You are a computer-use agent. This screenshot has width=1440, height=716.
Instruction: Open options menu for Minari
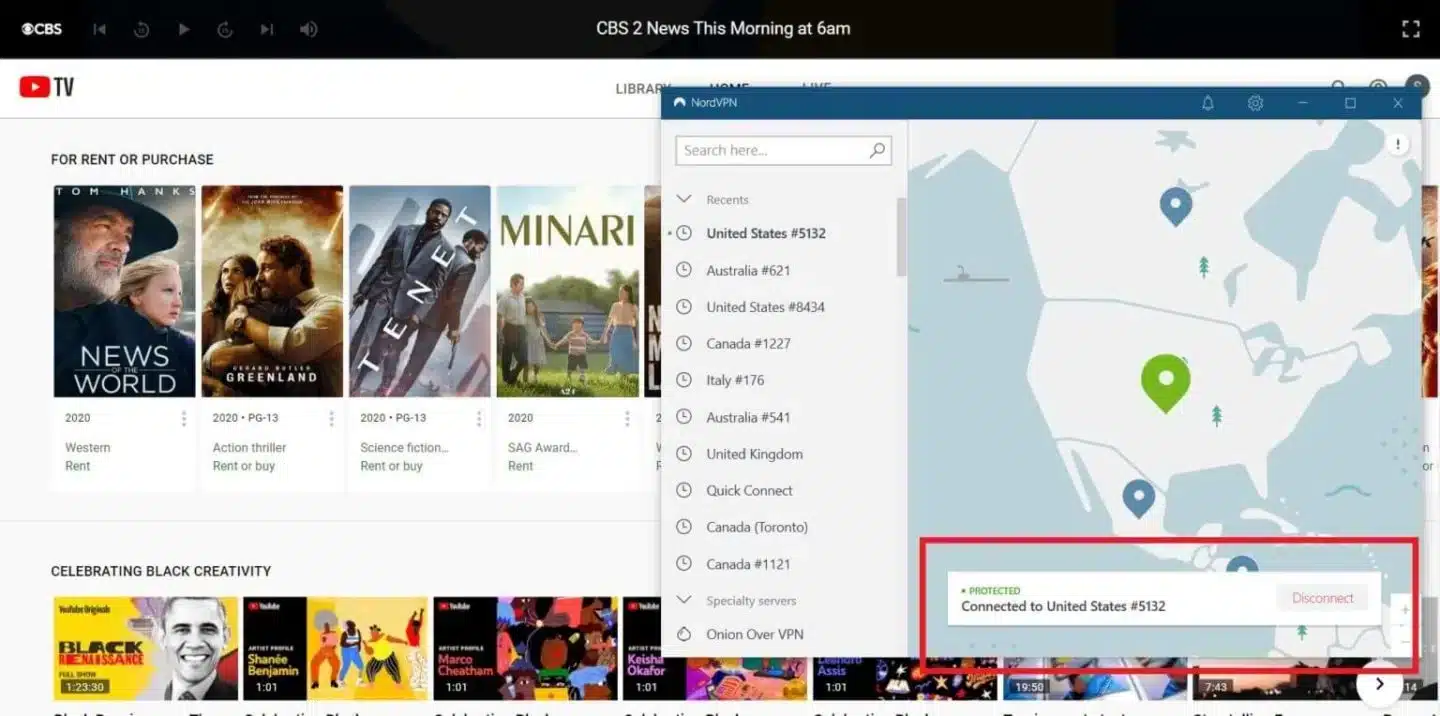point(627,419)
